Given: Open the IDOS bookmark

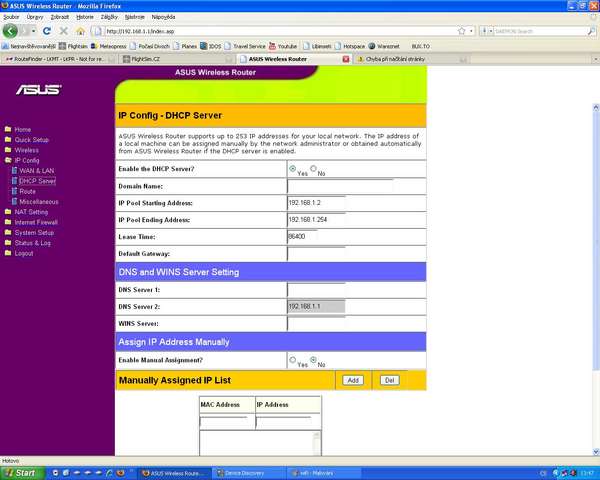Looking at the screenshot, I should pyautogui.click(x=211, y=46).
